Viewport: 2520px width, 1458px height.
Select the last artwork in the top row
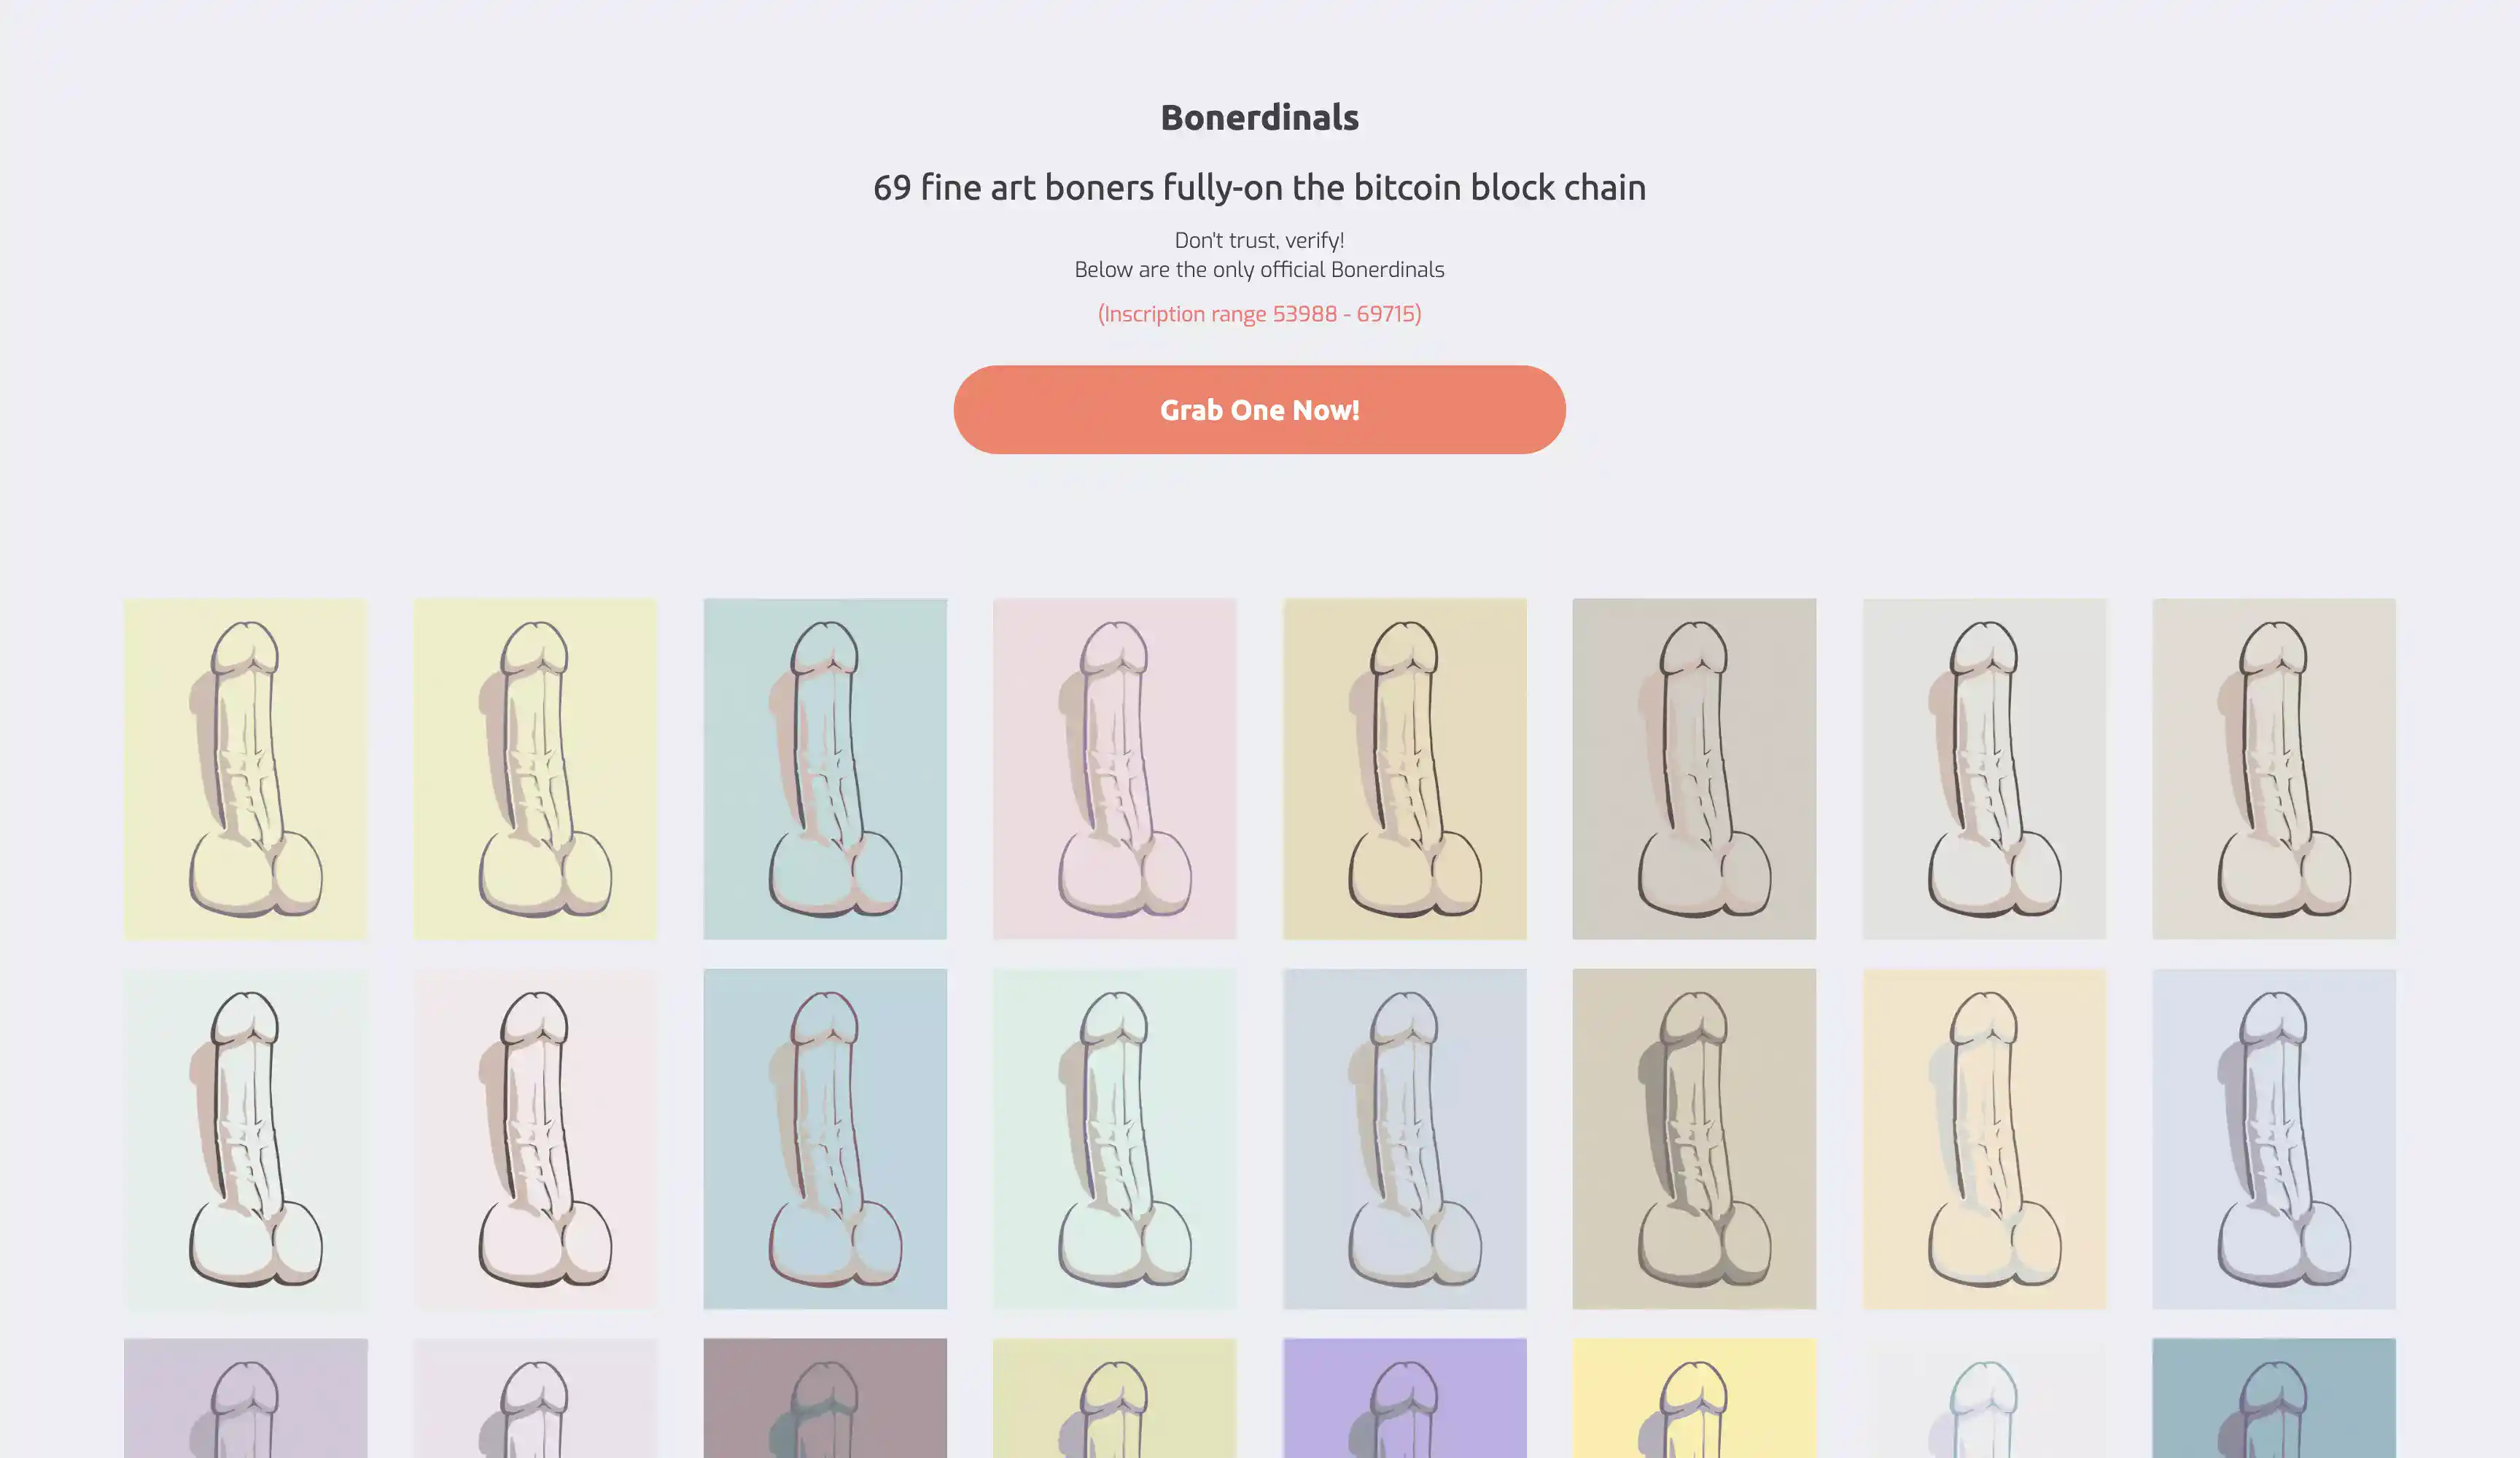2274,768
